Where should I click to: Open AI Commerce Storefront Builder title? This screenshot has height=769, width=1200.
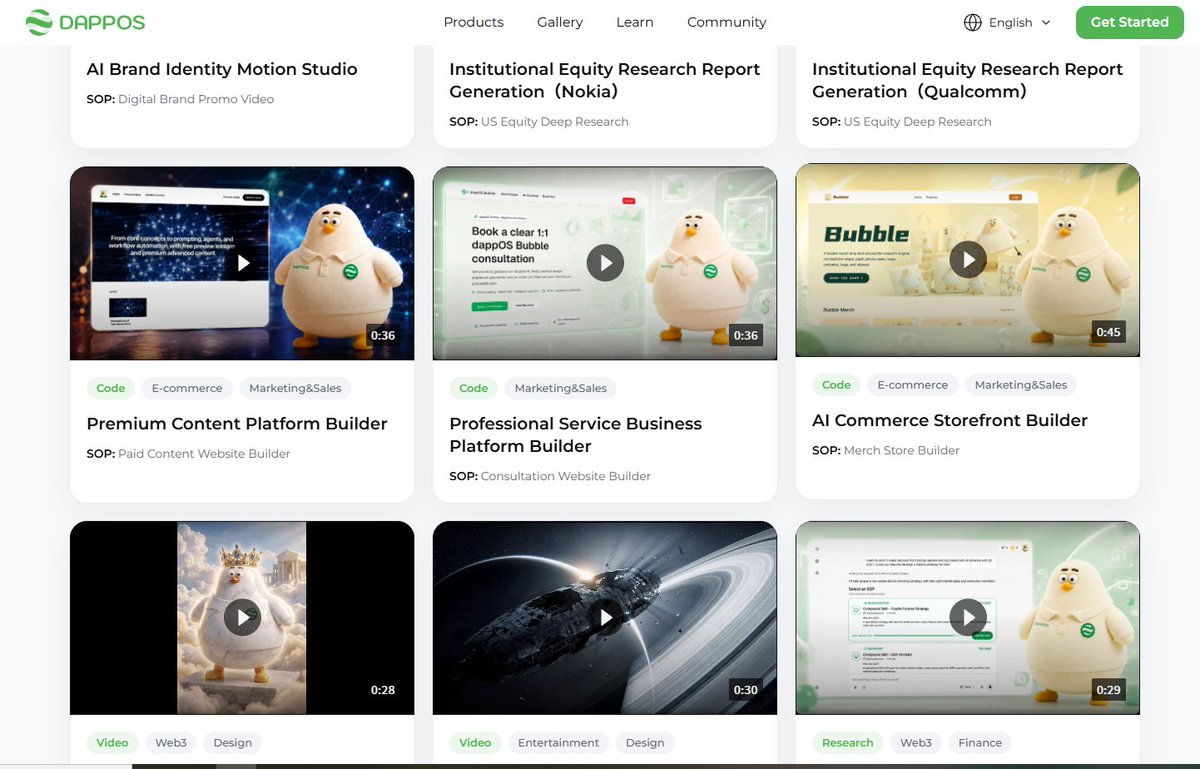[950, 420]
